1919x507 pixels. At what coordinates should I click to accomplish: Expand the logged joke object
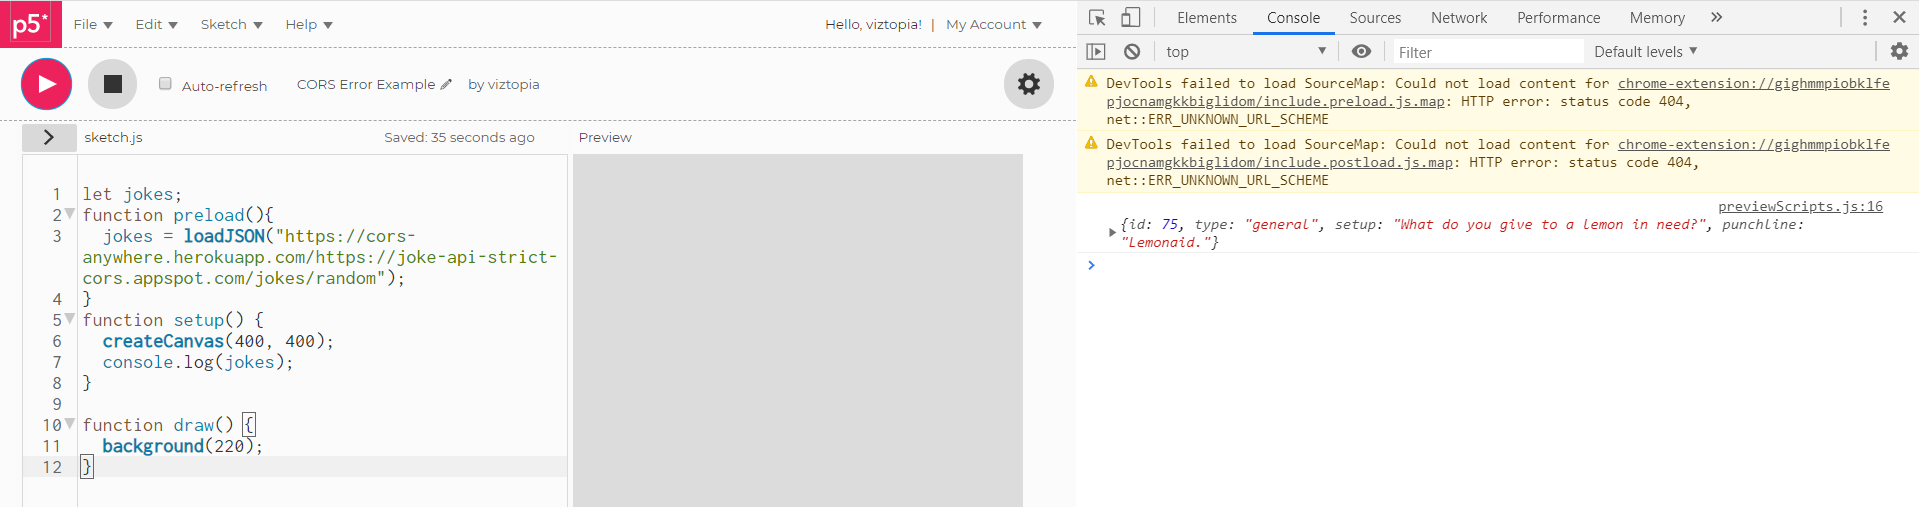point(1112,233)
